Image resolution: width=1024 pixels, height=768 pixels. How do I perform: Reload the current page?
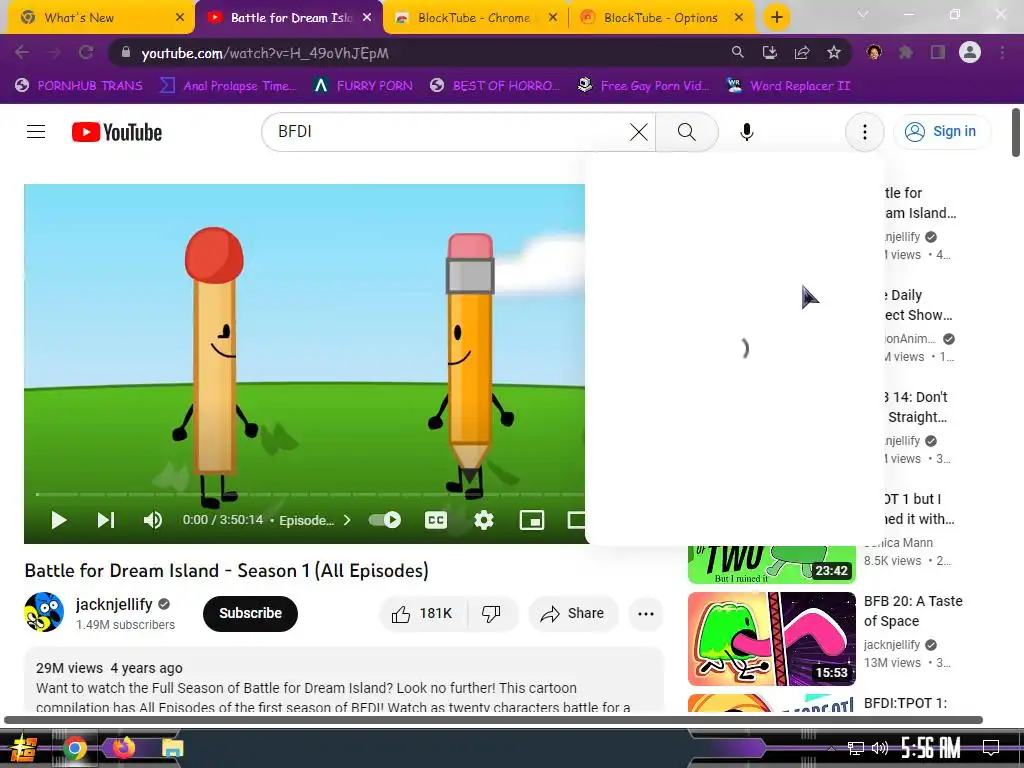point(86,52)
